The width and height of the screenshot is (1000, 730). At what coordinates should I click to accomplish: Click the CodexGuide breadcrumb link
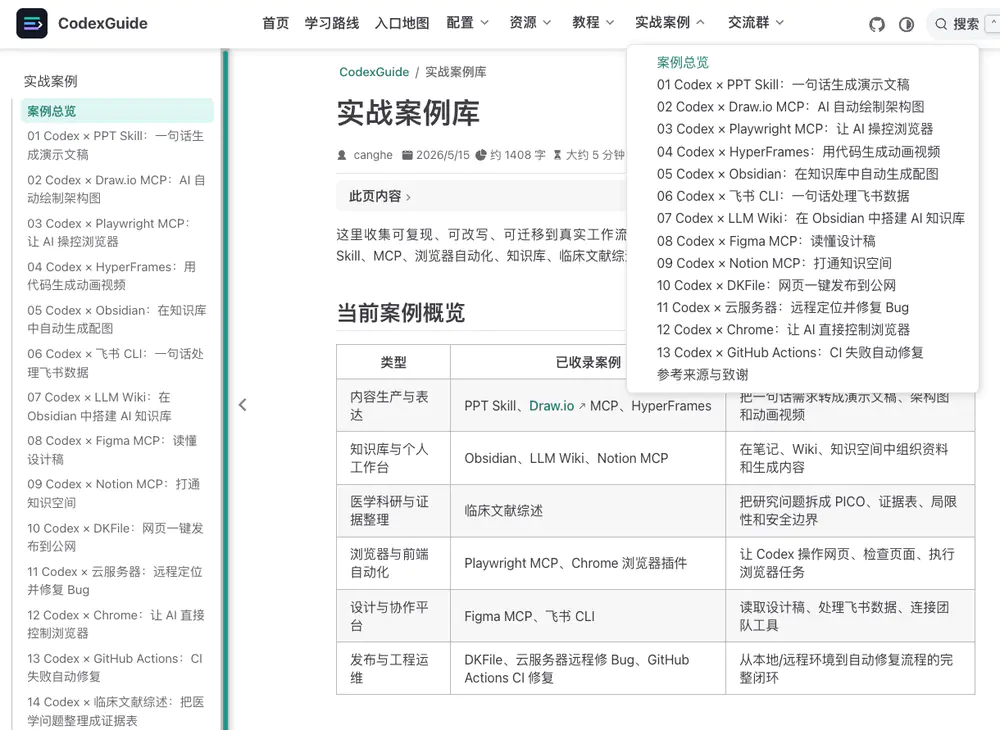(374, 72)
